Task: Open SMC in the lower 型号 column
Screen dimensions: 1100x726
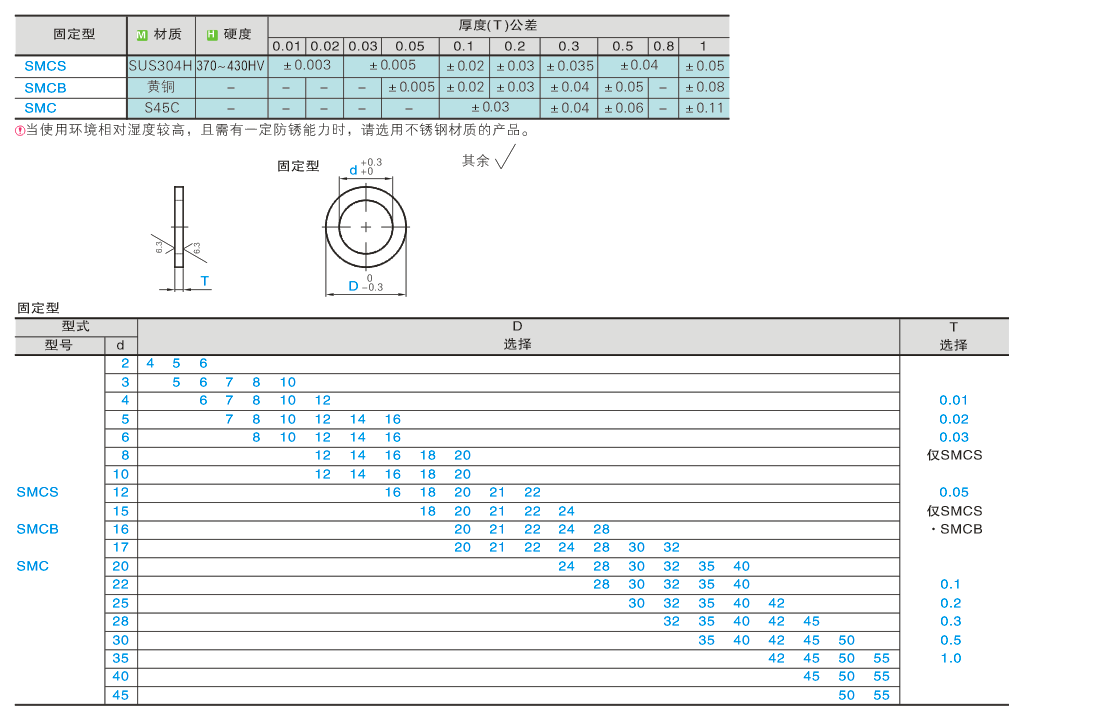Action: (x=32, y=565)
